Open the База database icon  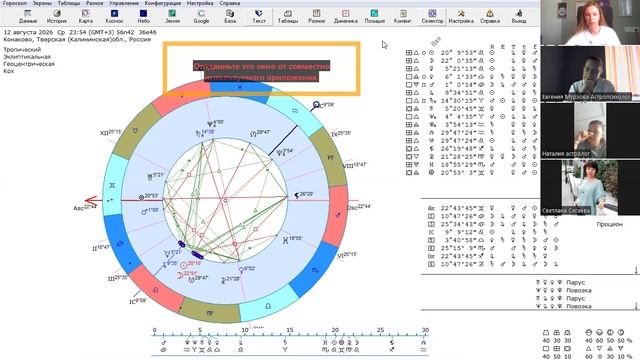230,17
